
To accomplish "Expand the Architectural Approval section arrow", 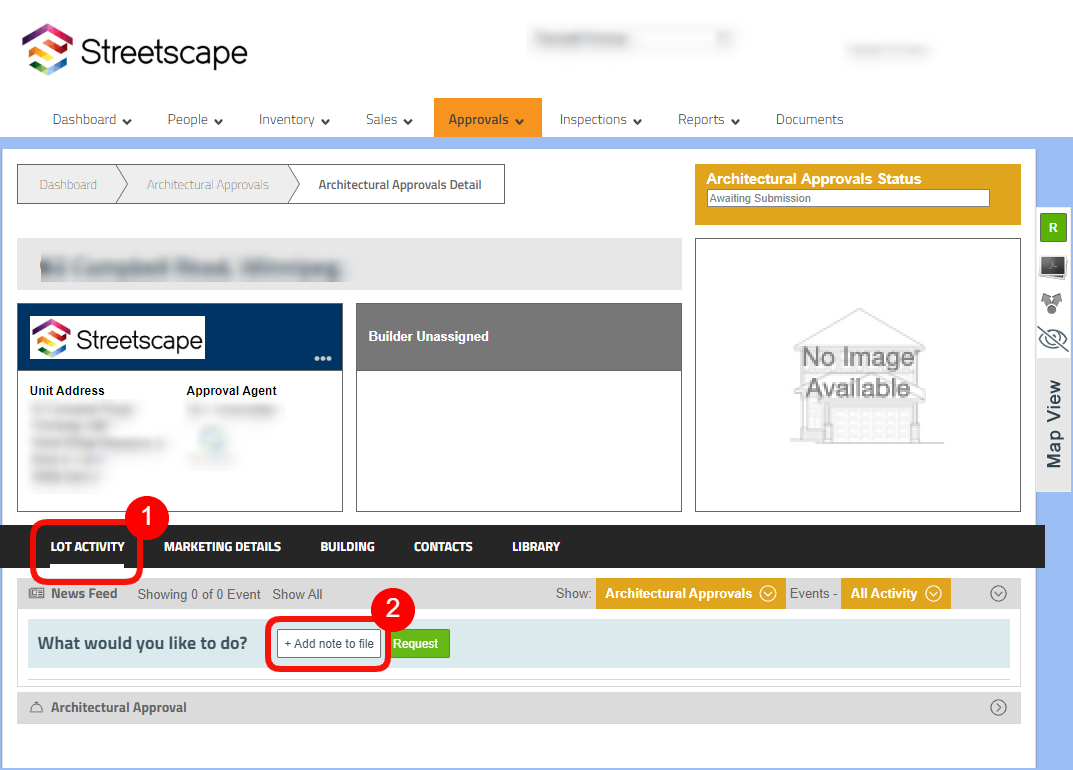I will pyautogui.click(x=998, y=707).
